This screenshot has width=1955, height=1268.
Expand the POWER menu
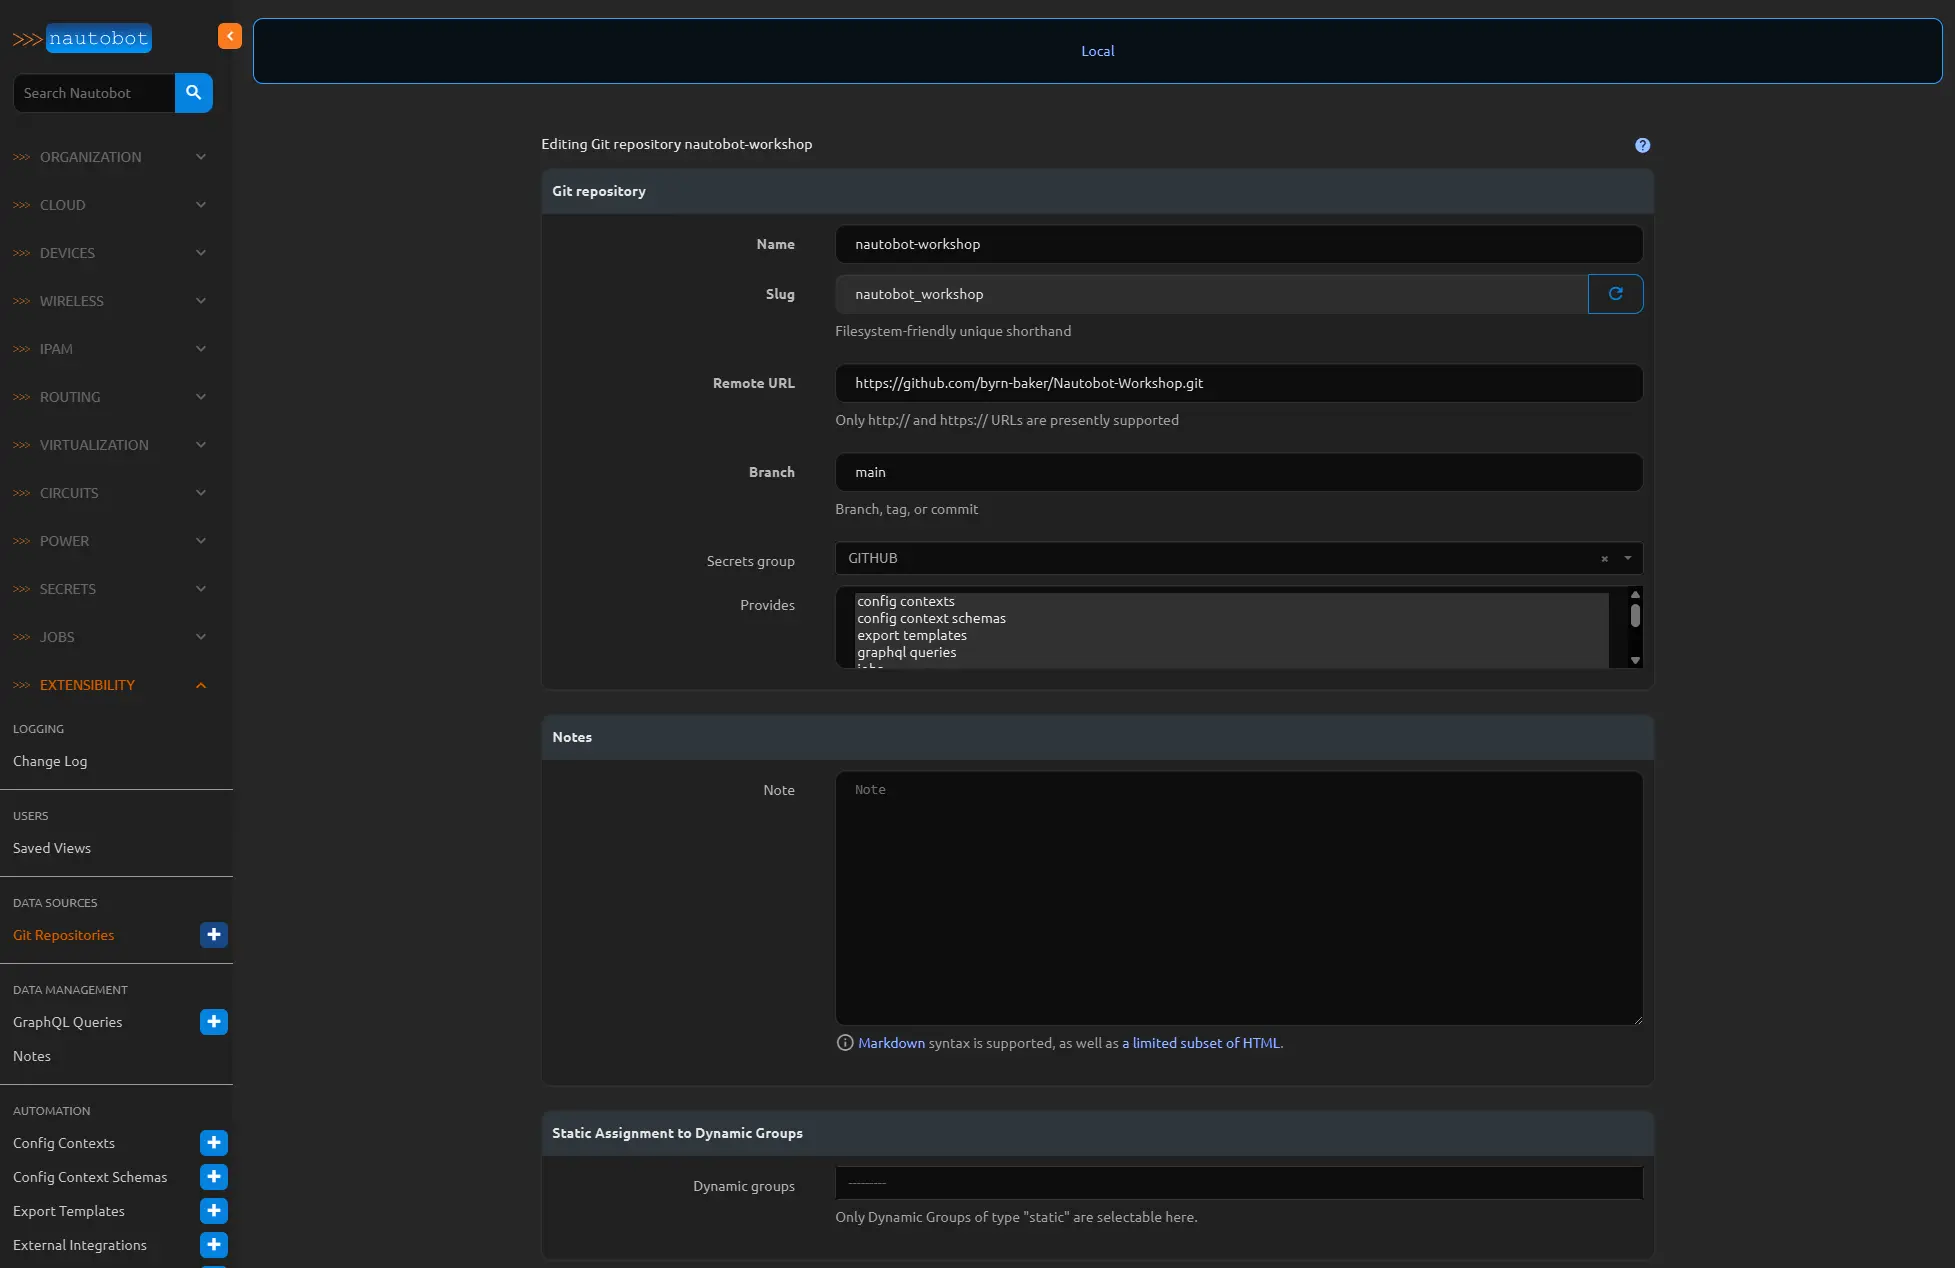point(110,541)
